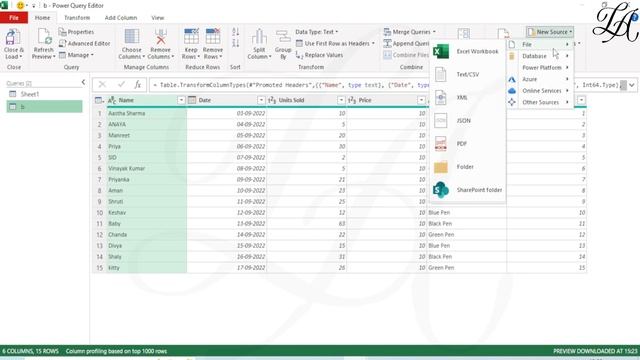Image resolution: width=640 pixels, height=360 pixels.
Task: Collapse the Queries pane
Action: (83, 82)
